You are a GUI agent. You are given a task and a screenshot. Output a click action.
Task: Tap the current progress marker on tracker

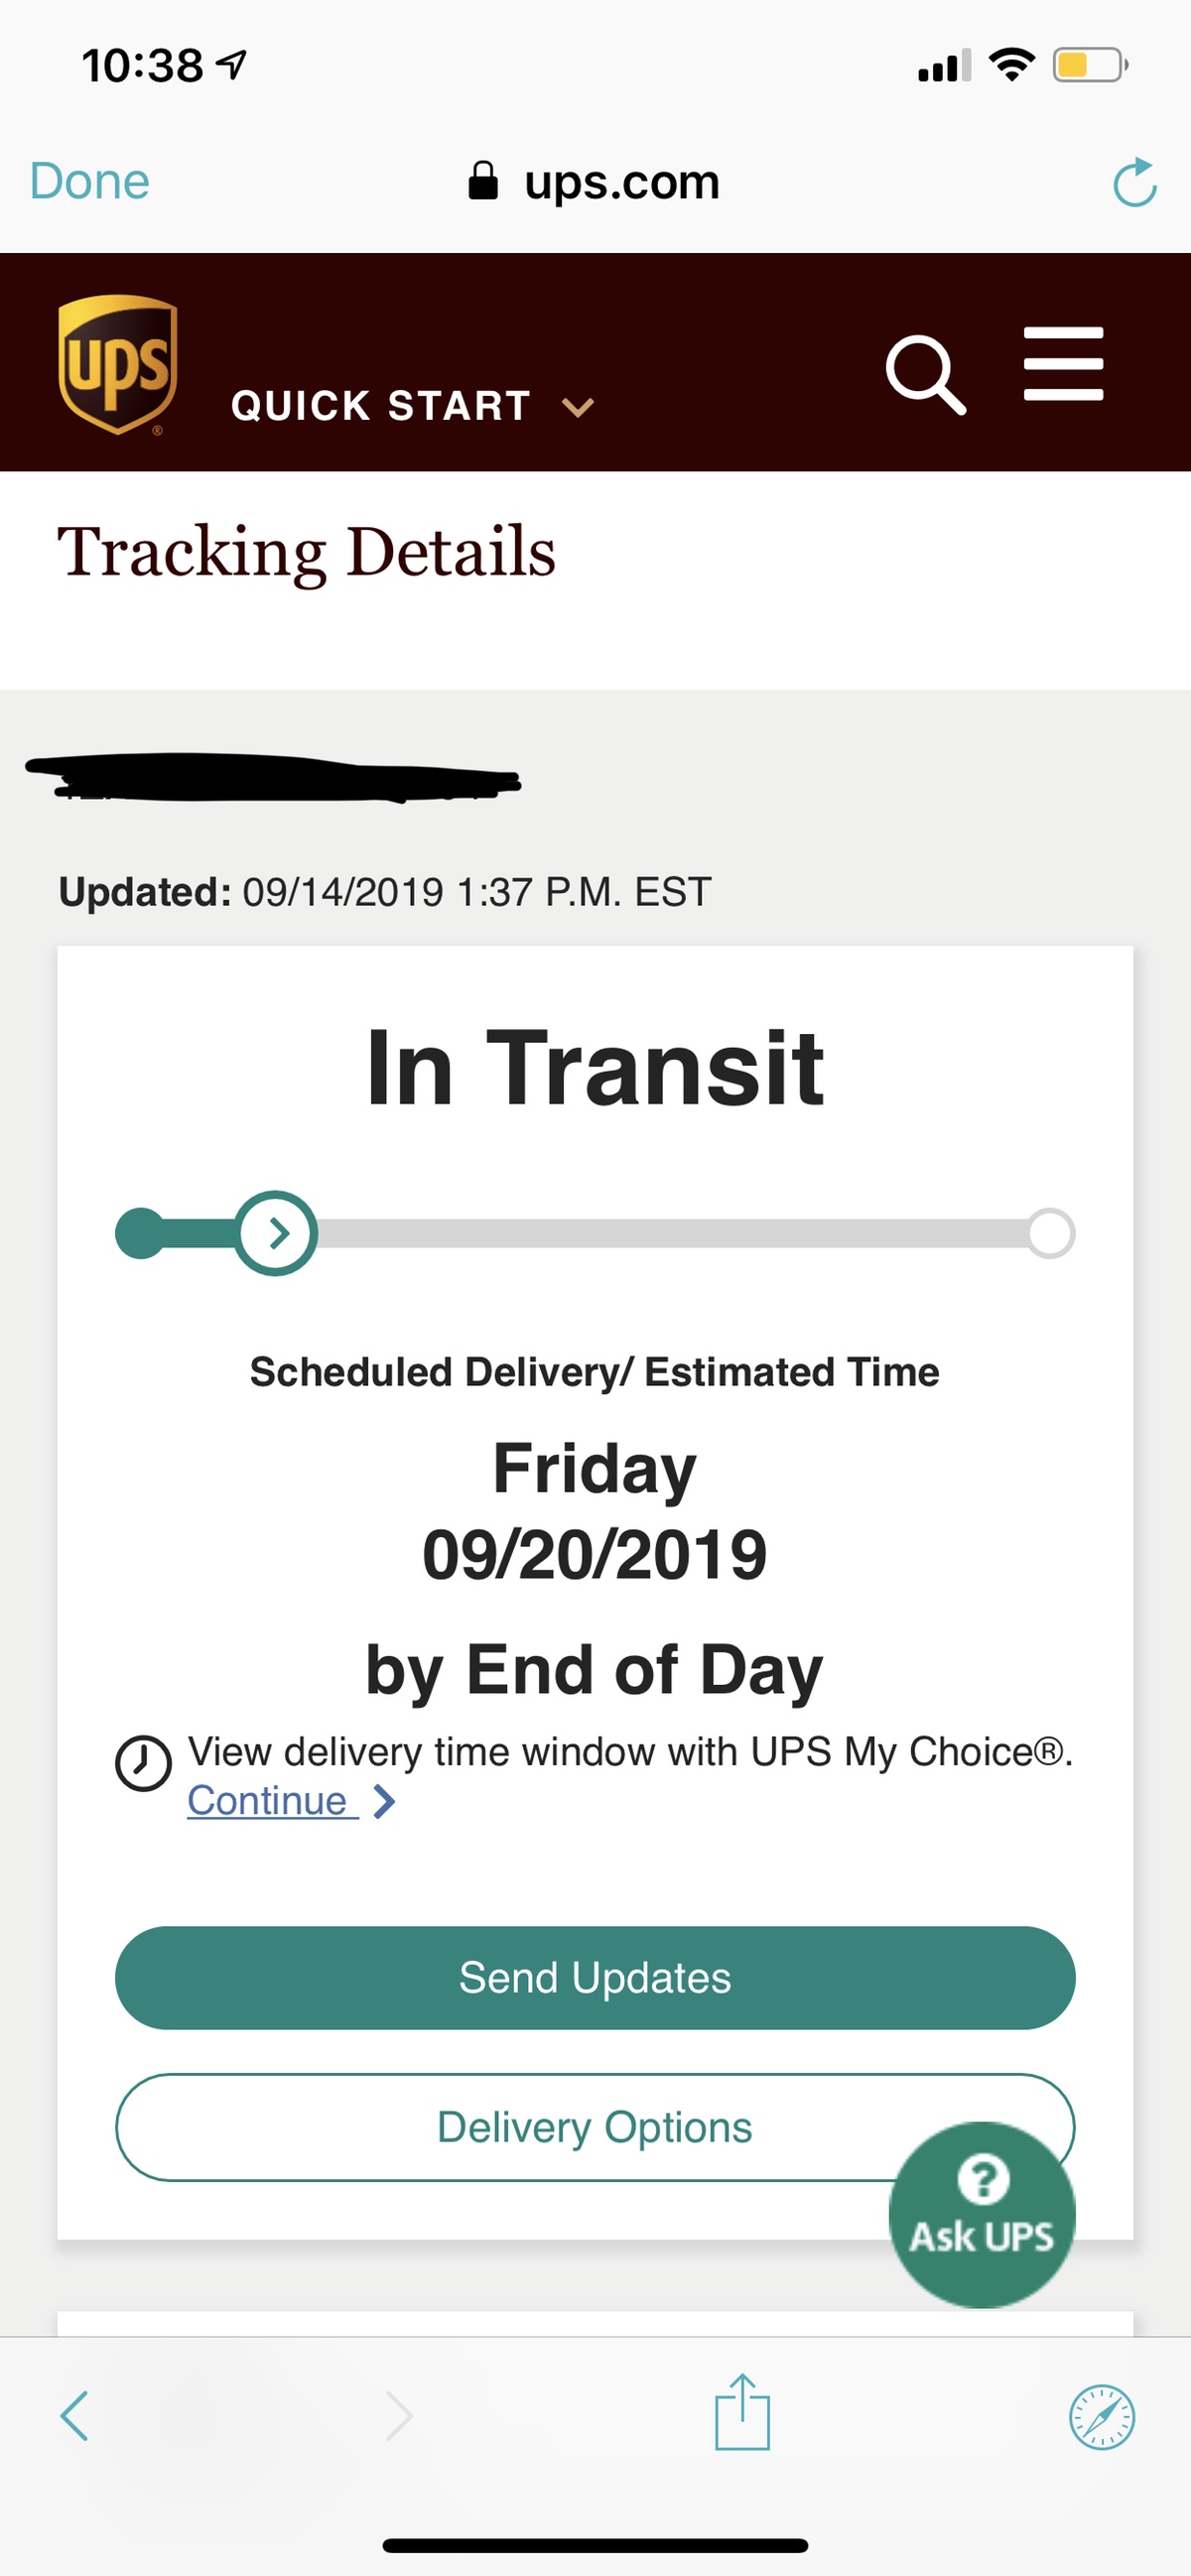[276, 1233]
